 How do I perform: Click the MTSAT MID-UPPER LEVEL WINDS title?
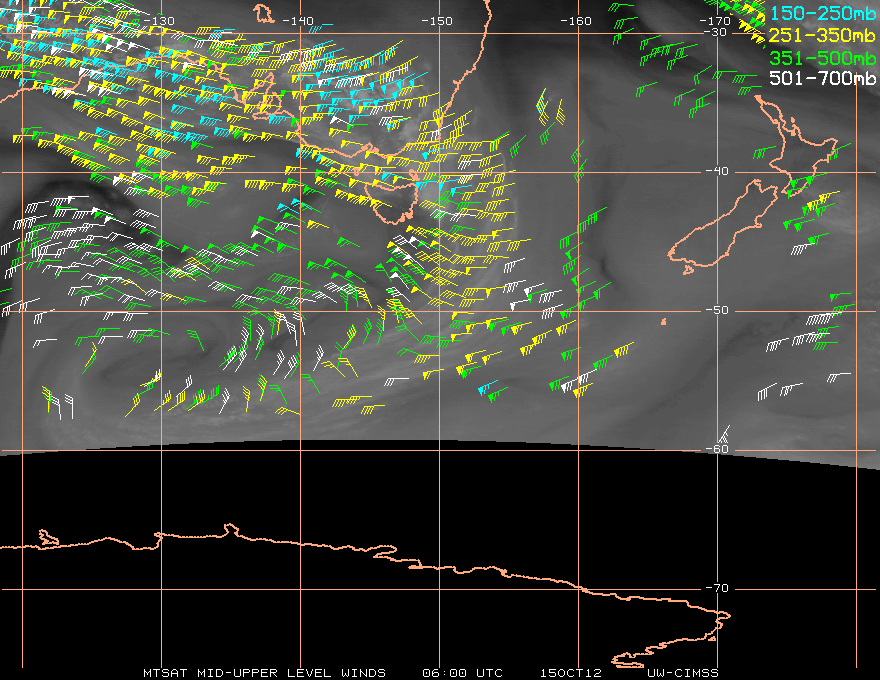[x=264, y=673]
